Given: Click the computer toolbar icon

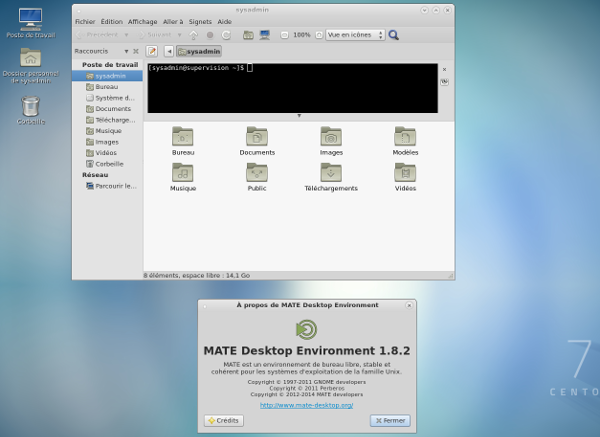Looking at the screenshot, I should [x=264, y=35].
